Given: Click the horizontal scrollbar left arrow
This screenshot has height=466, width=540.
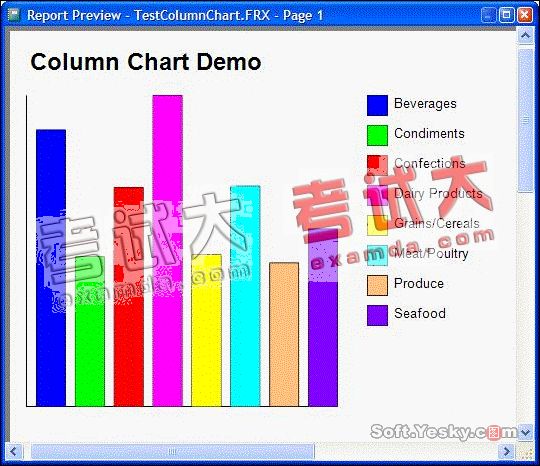Looking at the screenshot, I should (x=14, y=451).
